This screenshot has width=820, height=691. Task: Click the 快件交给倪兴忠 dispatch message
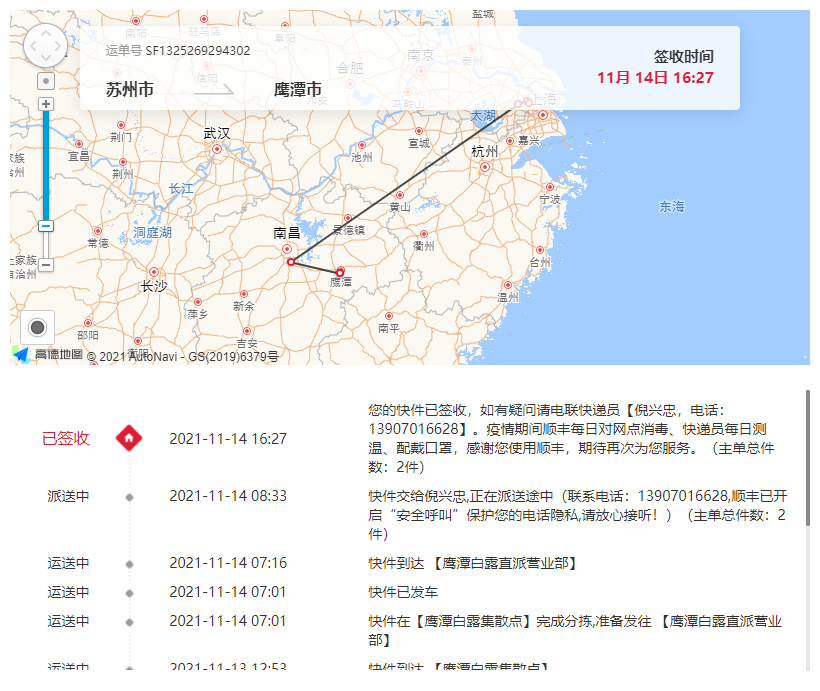578,515
